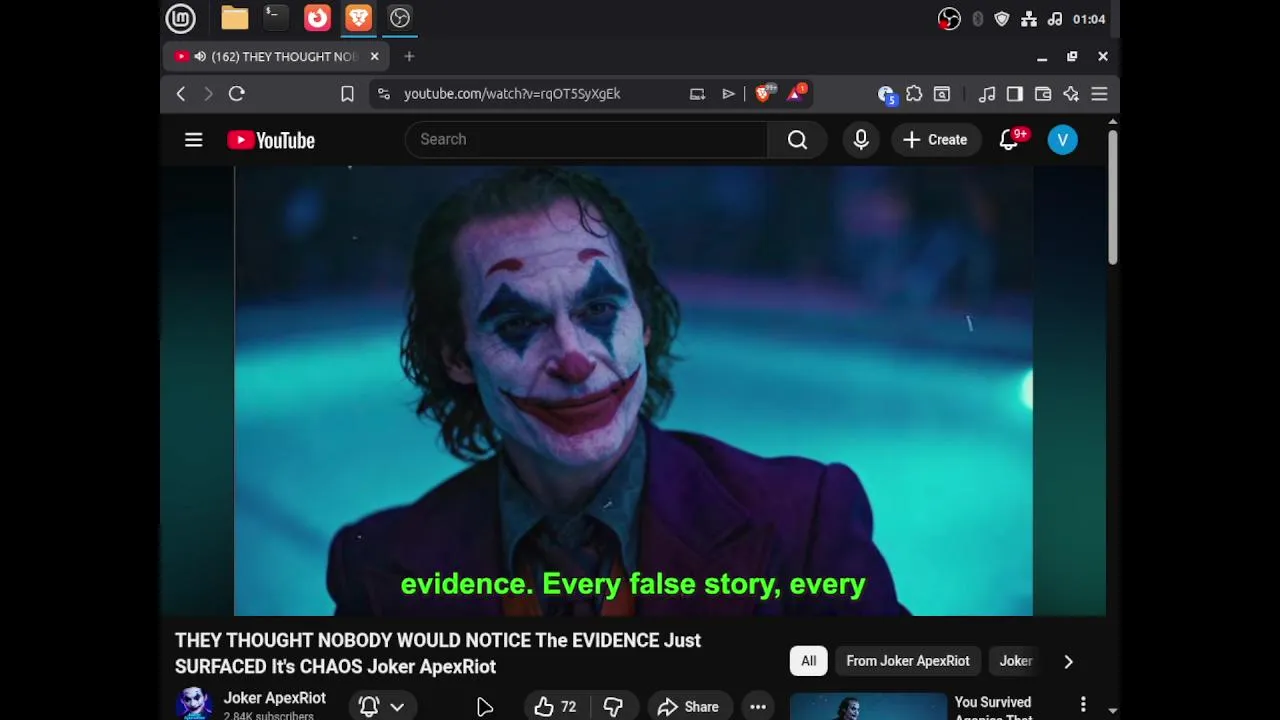Open the Brave Shields lion icon
Screen dimensions: 1280x720
(x=765, y=93)
